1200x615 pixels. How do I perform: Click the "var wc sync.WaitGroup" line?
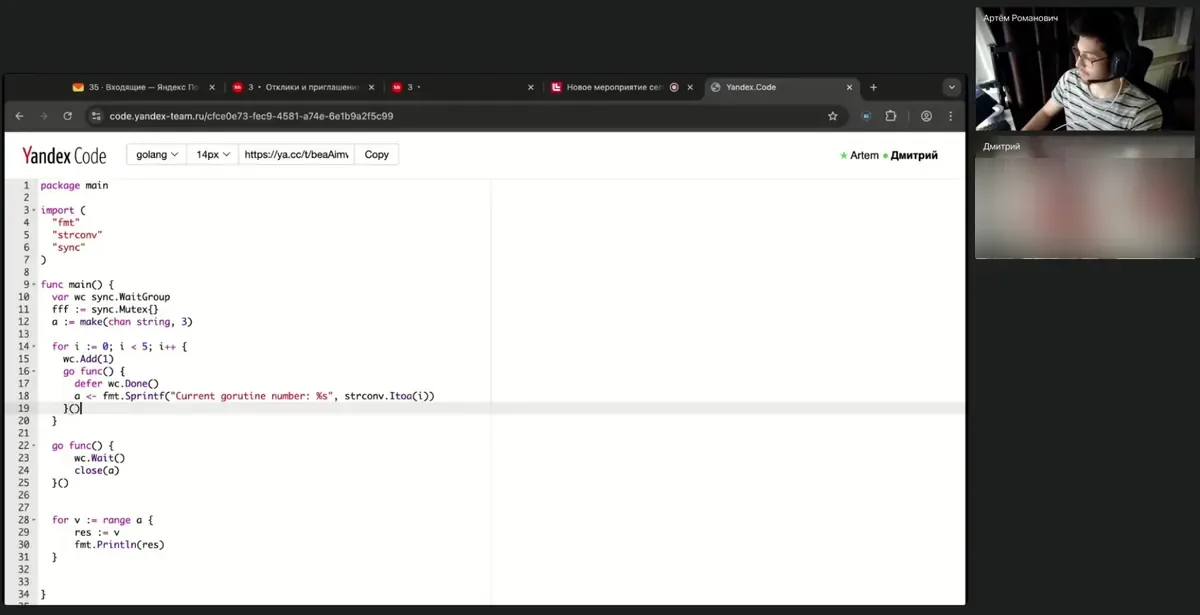tap(111, 296)
